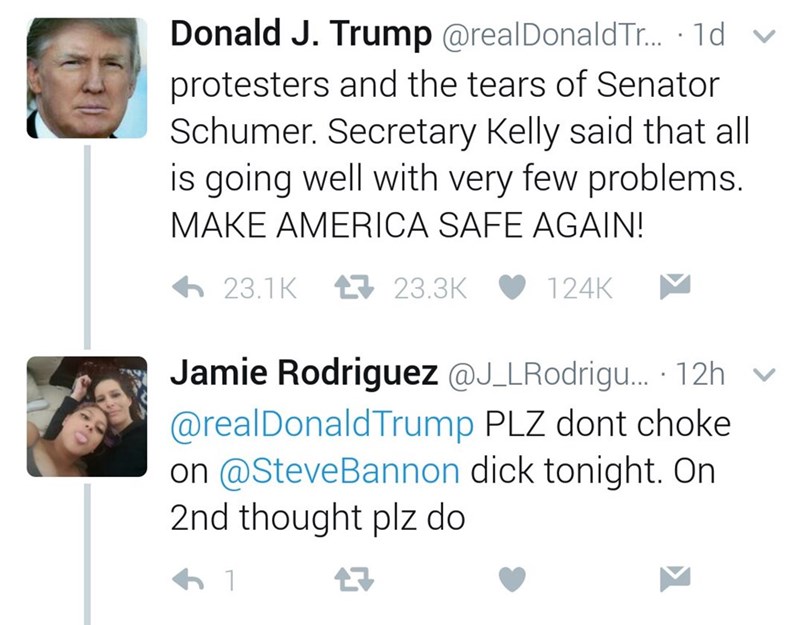Open the 12h timestamp on the reply
The height and width of the screenshot is (625, 800).
(x=704, y=376)
